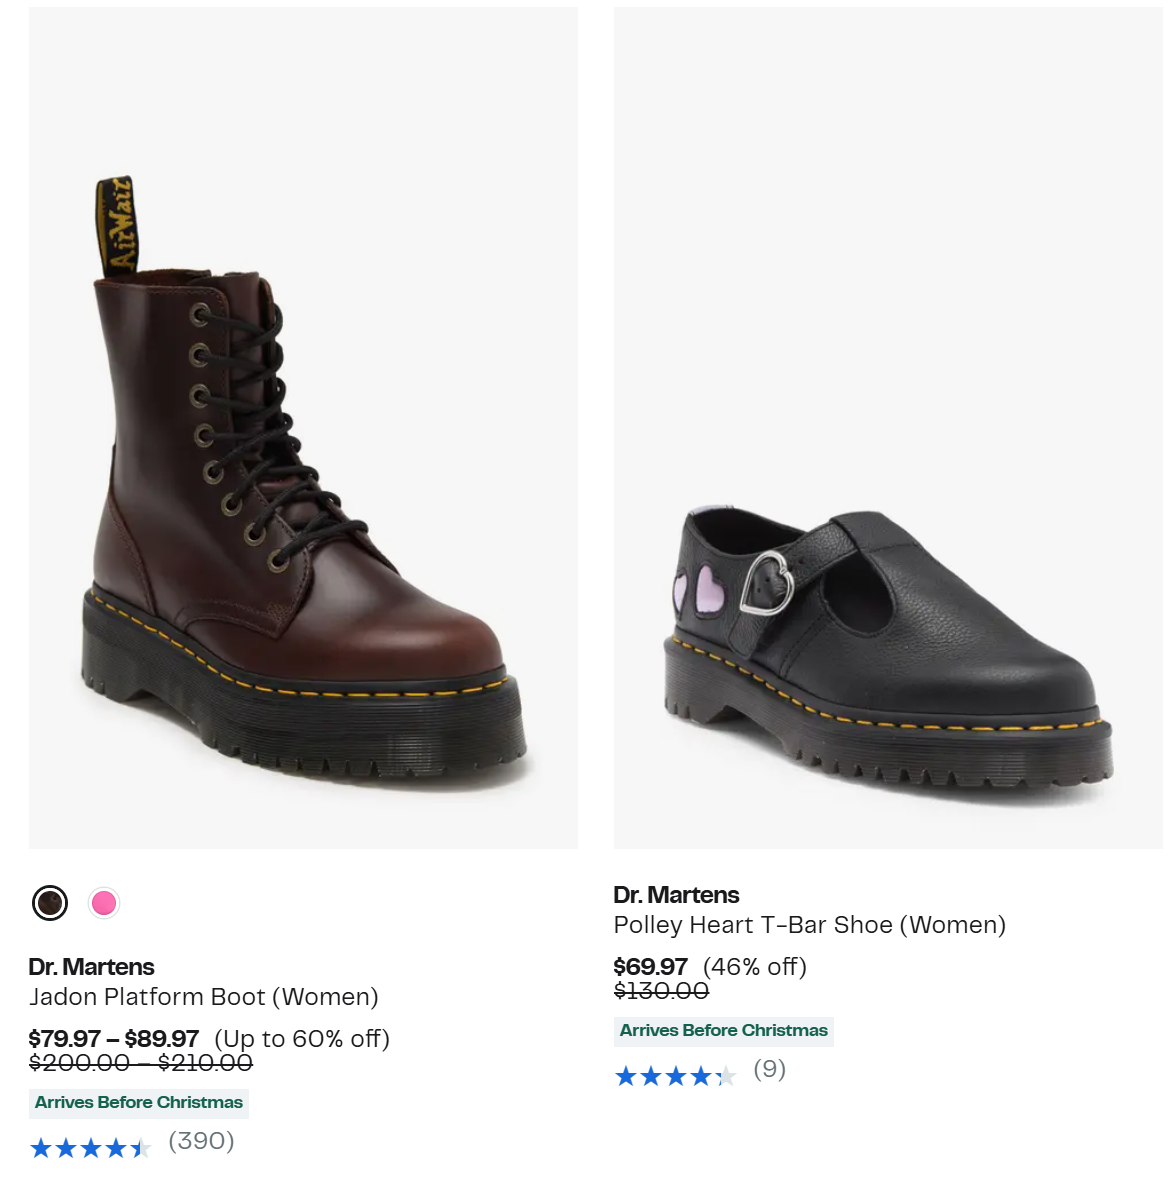This screenshot has width=1173, height=1191.
Task: Open the star rating of the Jadon Boot
Action: [x=90, y=1148]
